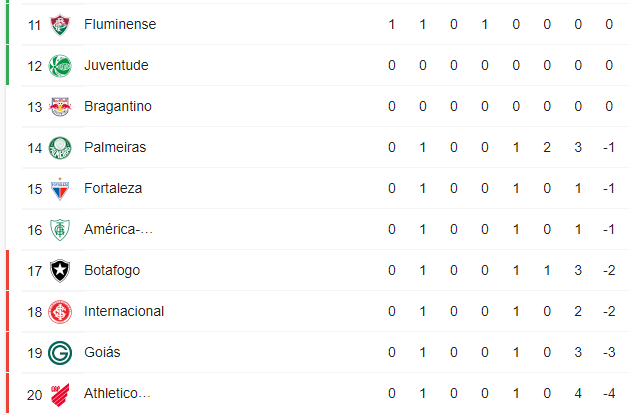The image size is (630, 415).
Task: Click the Fluminense club crest
Action: pyautogui.click(x=60, y=25)
